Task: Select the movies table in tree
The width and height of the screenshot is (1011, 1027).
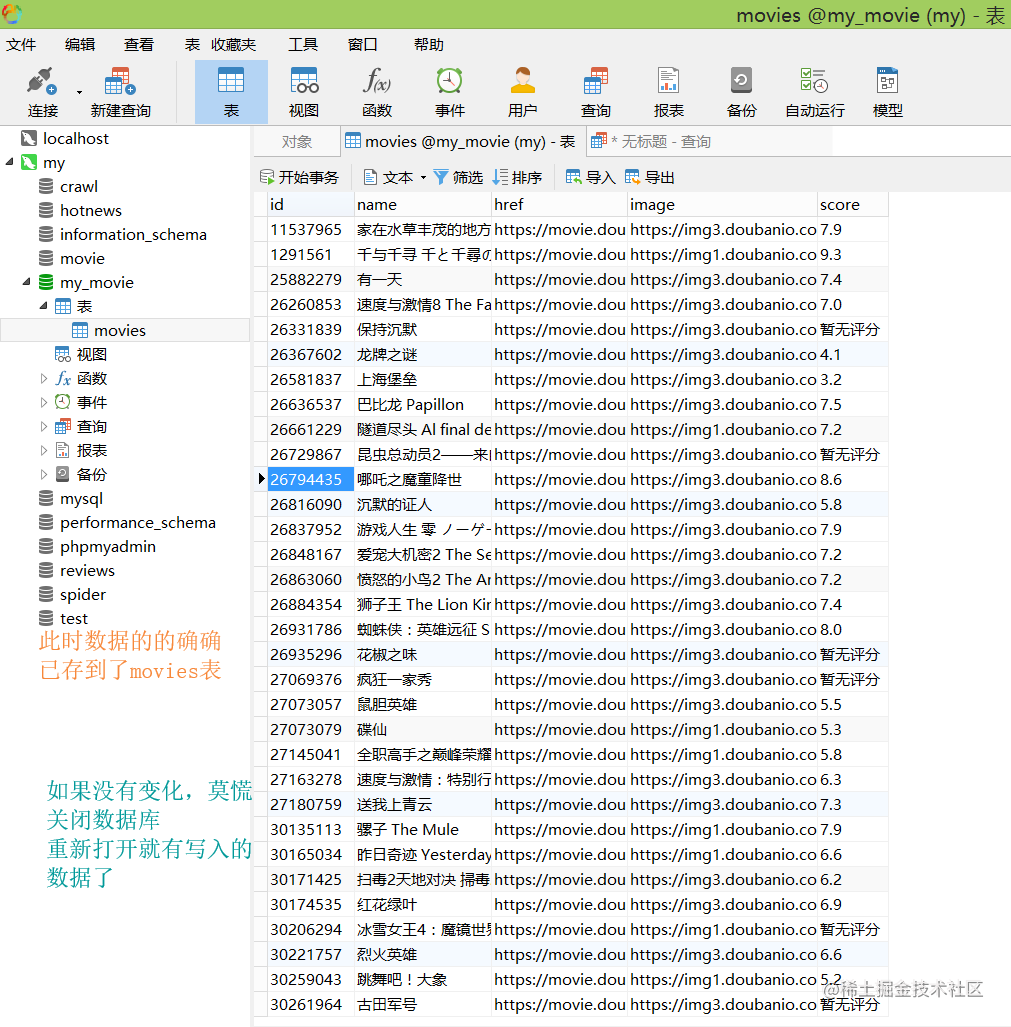Action: (x=120, y=330)
